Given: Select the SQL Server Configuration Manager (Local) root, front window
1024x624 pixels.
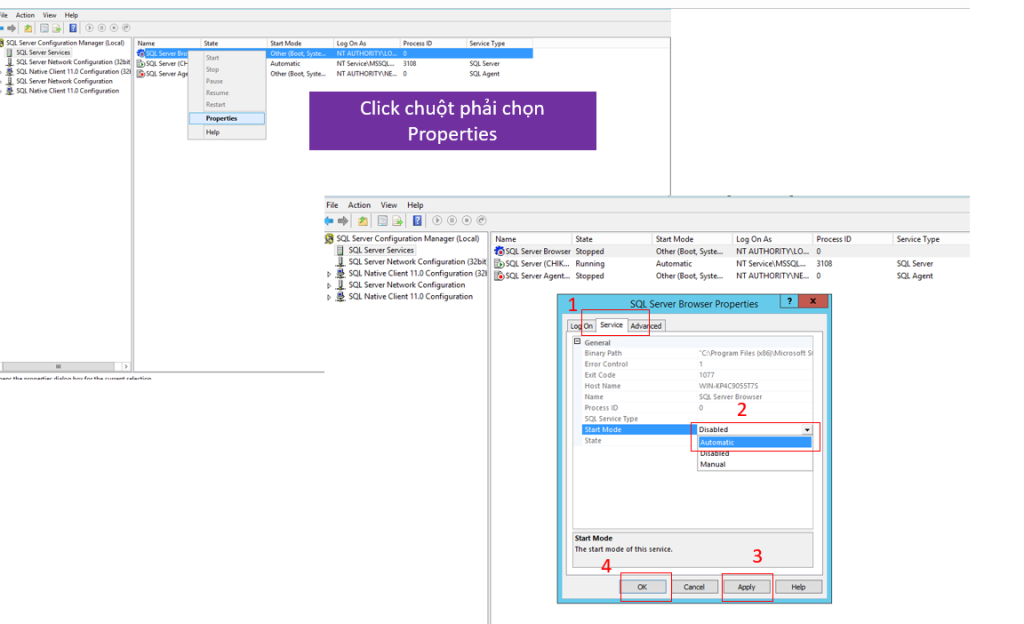Looking at the screenshot, I should click(408, 239).
